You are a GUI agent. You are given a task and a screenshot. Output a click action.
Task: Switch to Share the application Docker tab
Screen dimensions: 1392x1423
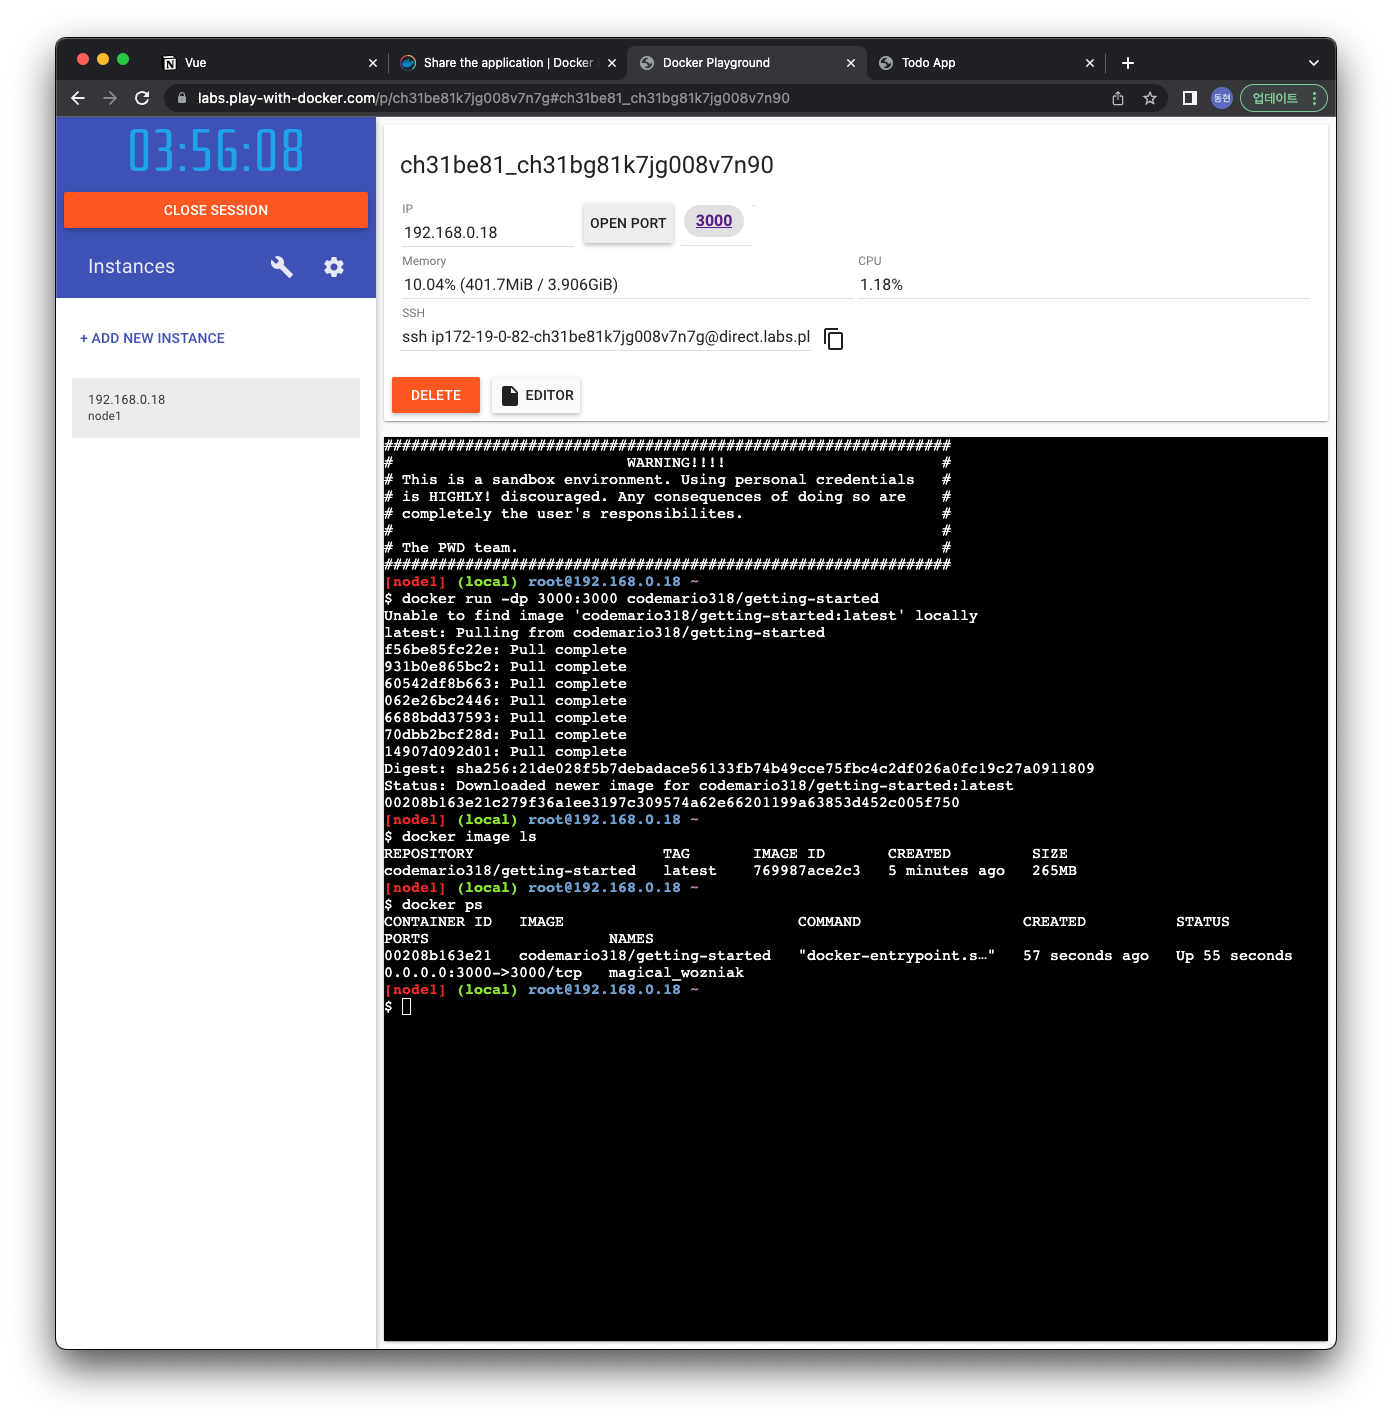508,63
